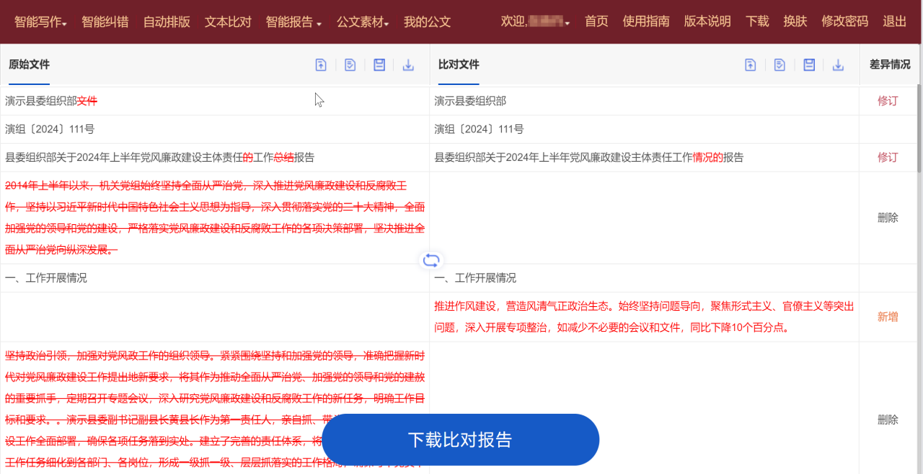Open 修改密码 in the header
This screenshot has width=924, height=474.
pos(844,22)
